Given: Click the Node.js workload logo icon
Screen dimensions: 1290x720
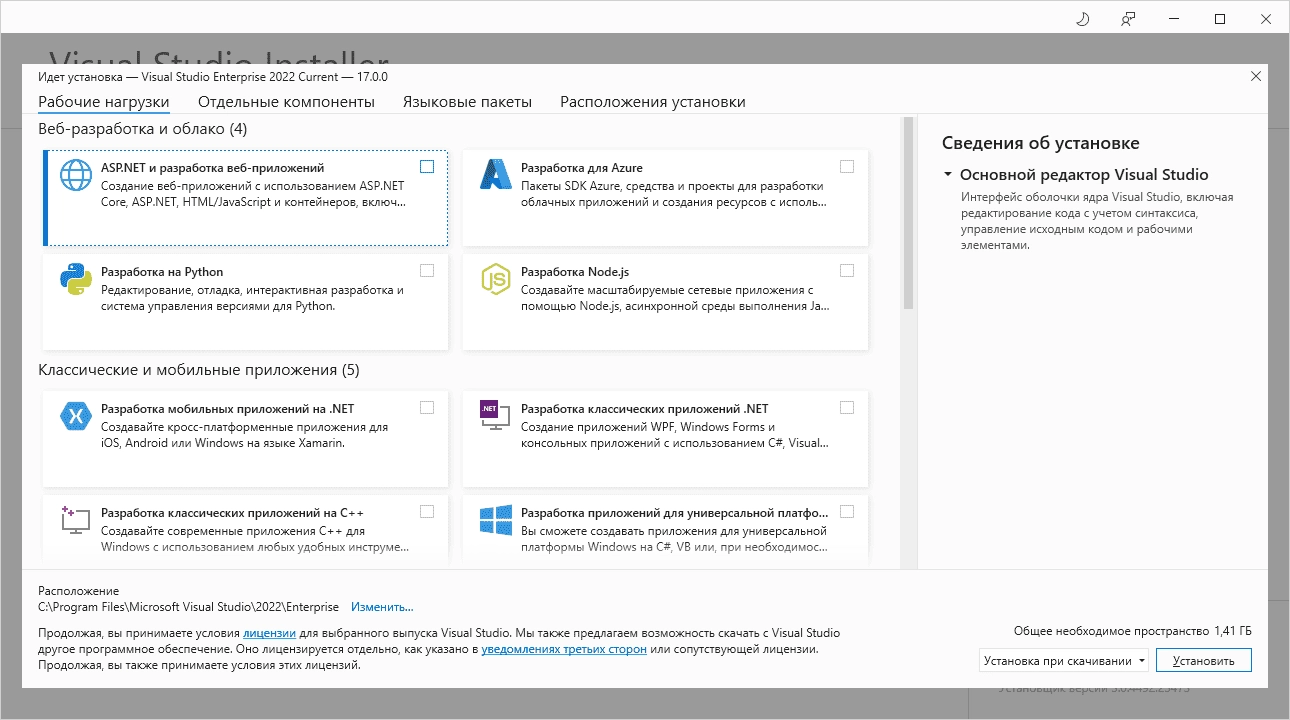Looking at the screenshot, I should [496, 279].
